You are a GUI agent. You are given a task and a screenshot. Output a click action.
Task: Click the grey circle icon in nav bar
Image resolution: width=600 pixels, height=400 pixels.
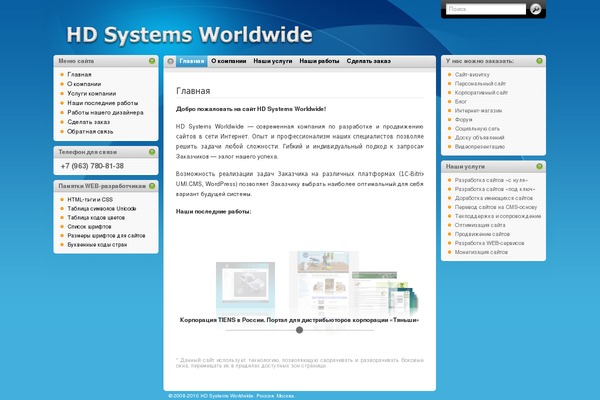pos(171,61)
